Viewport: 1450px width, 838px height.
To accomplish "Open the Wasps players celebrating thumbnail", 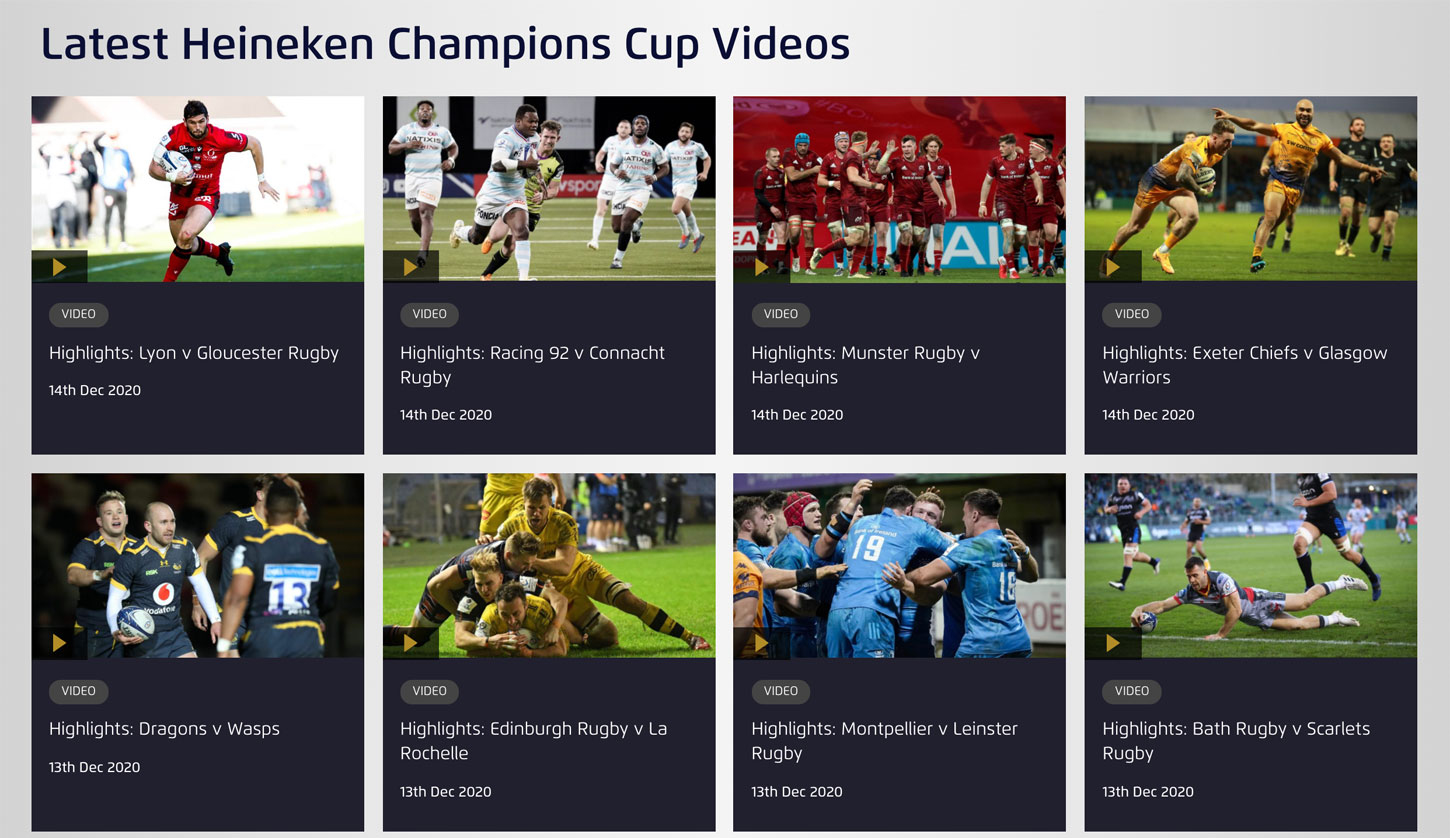I will (x=198, y=565).
